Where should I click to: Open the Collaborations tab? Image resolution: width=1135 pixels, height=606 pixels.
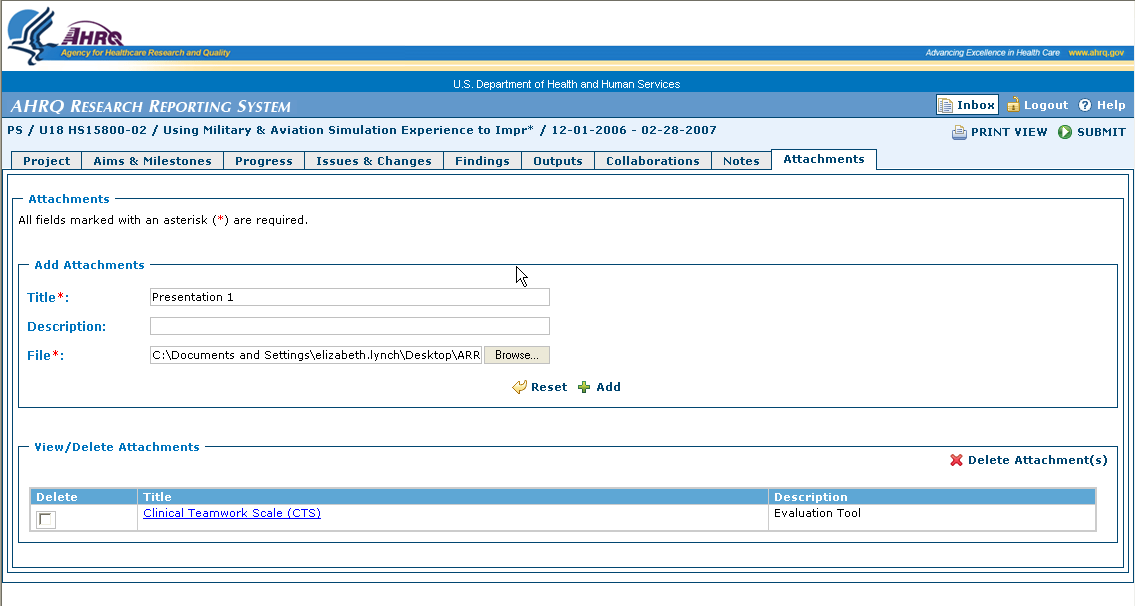tap(653, 161)
